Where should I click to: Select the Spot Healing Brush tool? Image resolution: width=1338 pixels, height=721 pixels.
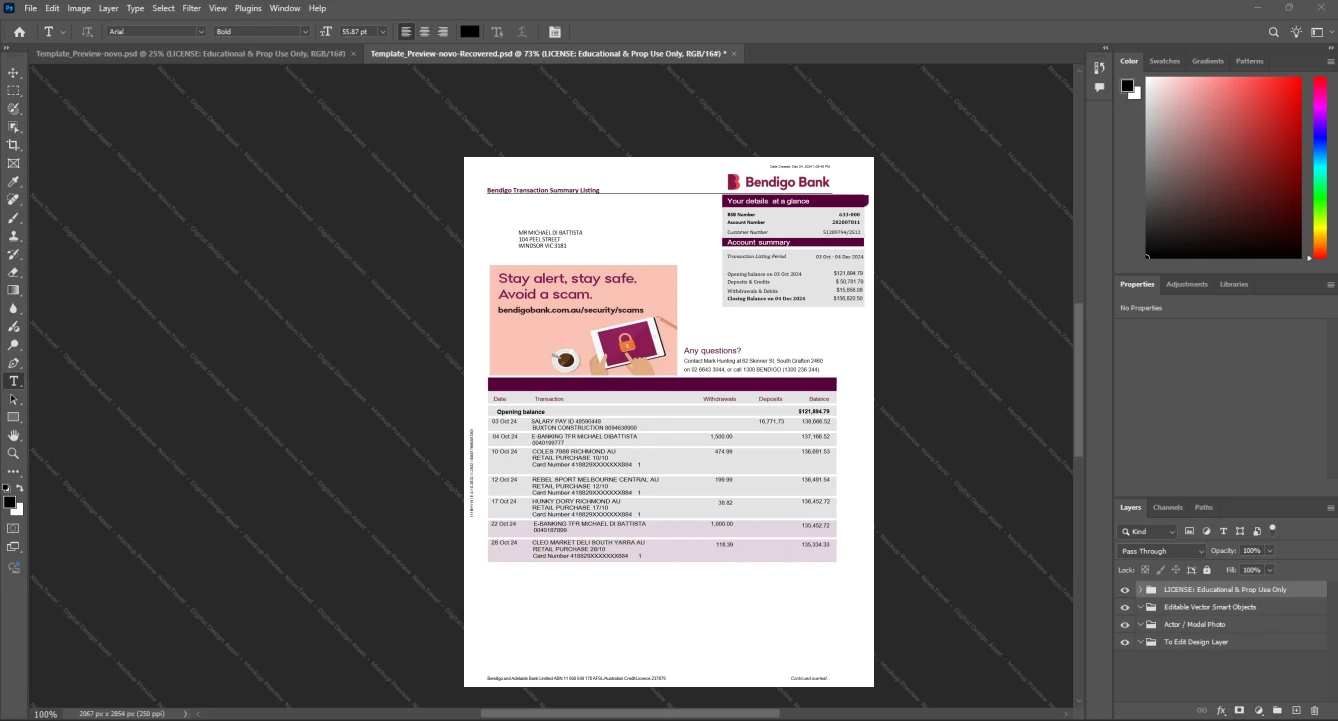(14, 200)
